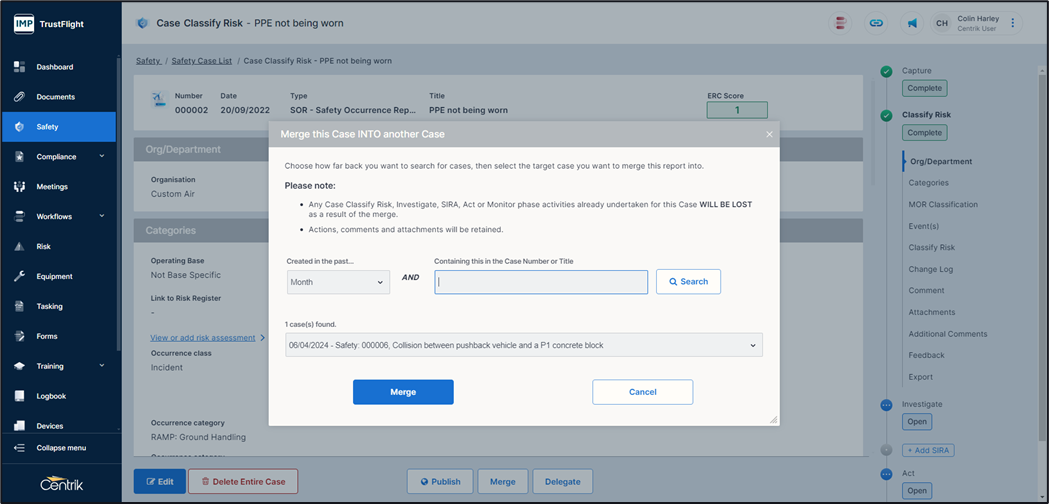Click the link icon in top header

point(876,23)
